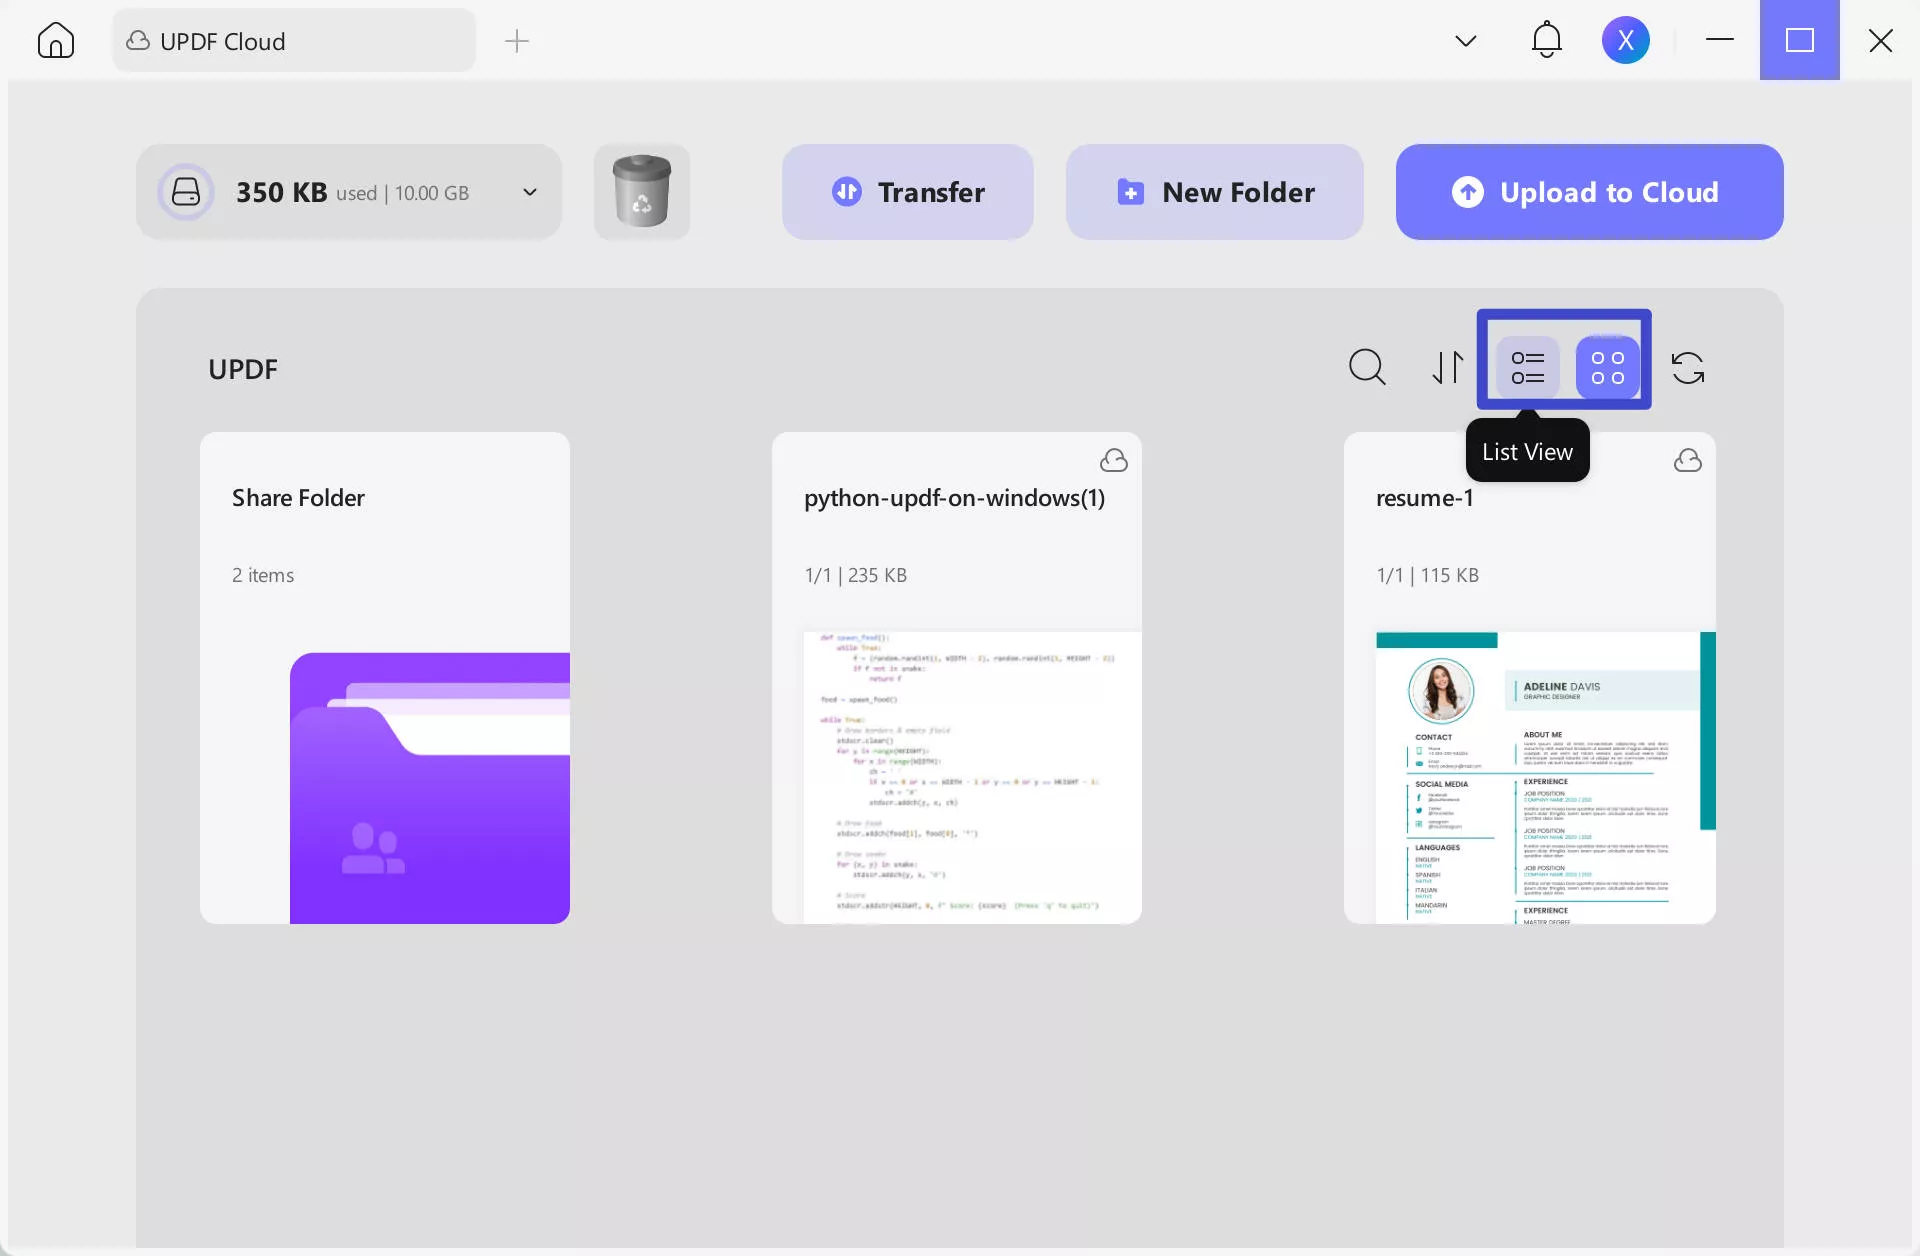Click the cloud icon on resume-1 card
Viewport: 1920px width, 1256px height.
point(1688,460)
